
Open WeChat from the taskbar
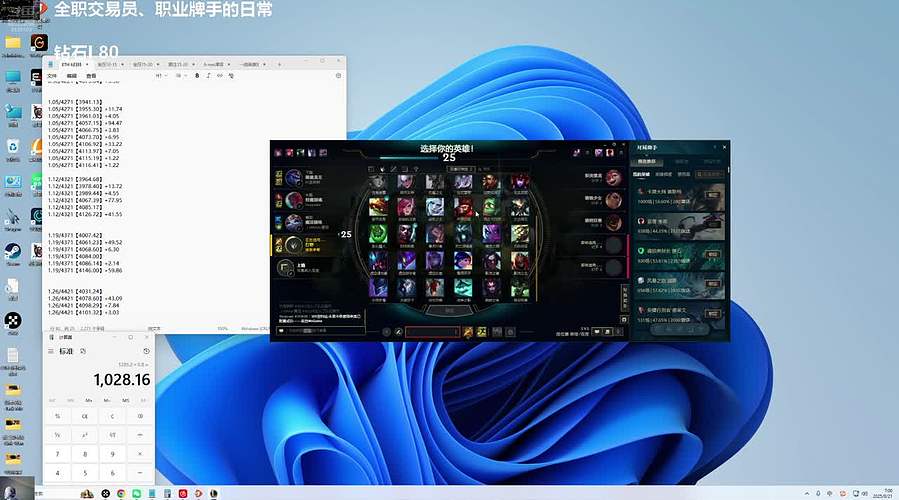coord(136,494)
